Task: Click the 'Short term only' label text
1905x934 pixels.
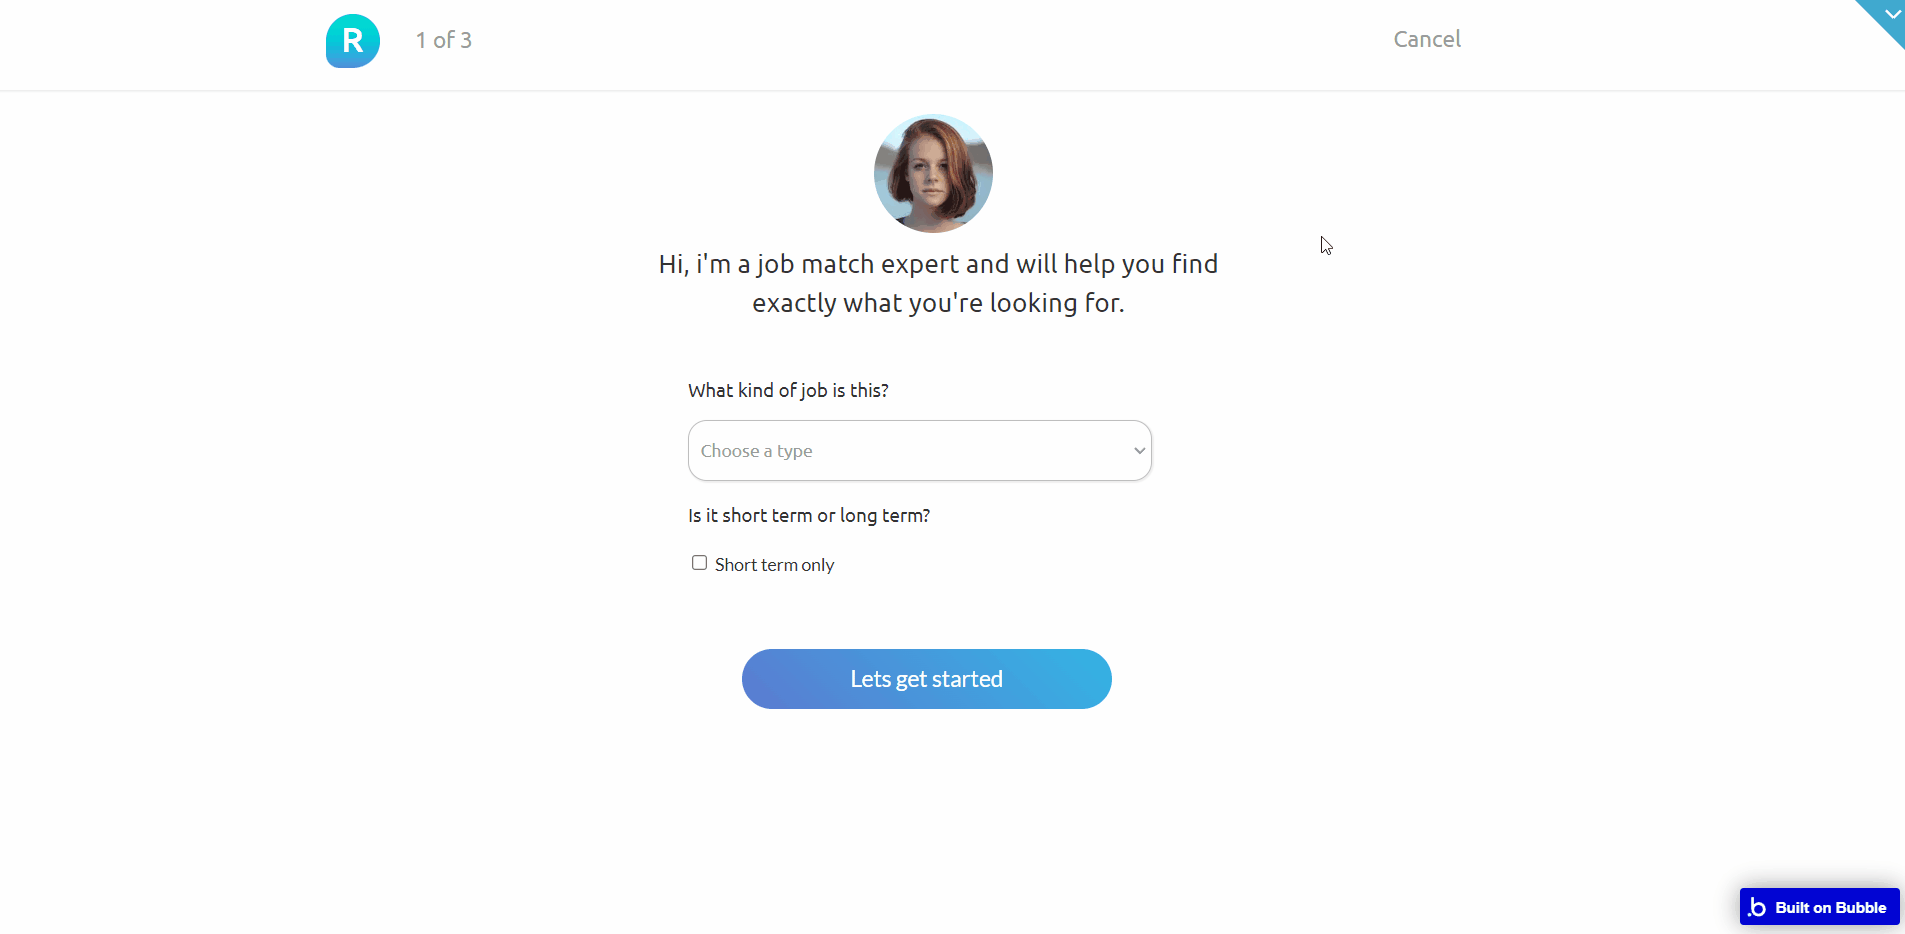Action: pyautogui.click(x=774, y=565)
